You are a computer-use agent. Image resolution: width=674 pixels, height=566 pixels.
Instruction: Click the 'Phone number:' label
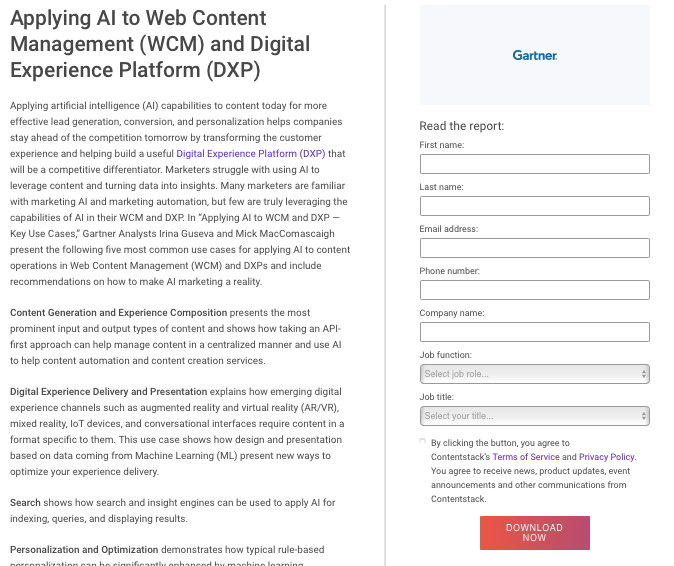tap(450, 271)
